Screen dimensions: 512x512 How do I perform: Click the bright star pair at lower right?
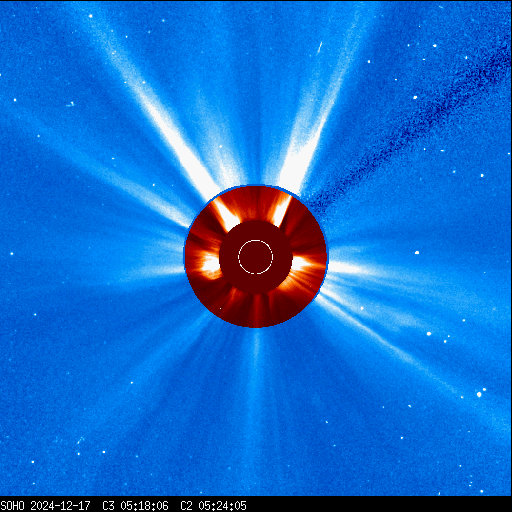481,392
